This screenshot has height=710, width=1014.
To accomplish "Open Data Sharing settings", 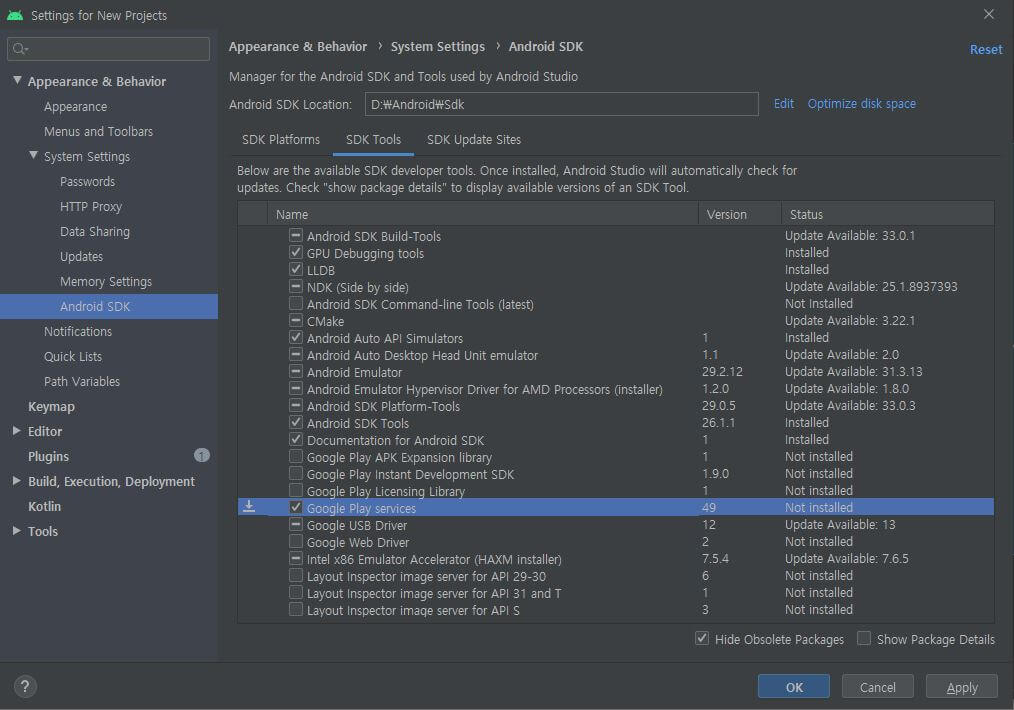I will pyautogui.click(x=94, y=231).
